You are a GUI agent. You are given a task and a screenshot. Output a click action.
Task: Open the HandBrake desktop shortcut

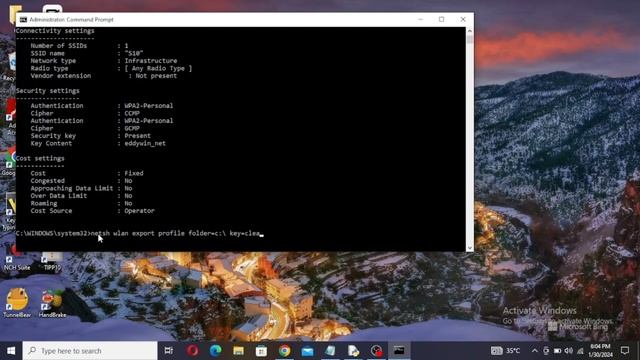tap(52, 303)
